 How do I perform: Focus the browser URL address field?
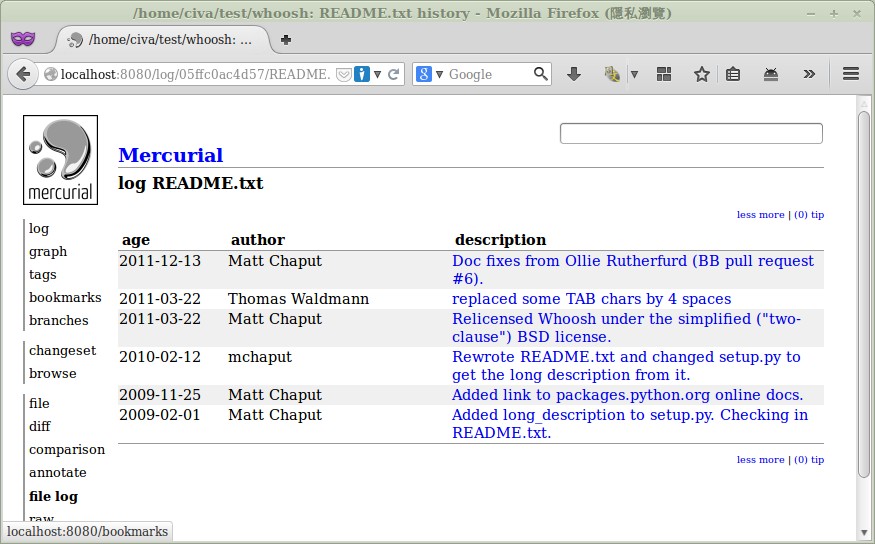pos(195,74)
